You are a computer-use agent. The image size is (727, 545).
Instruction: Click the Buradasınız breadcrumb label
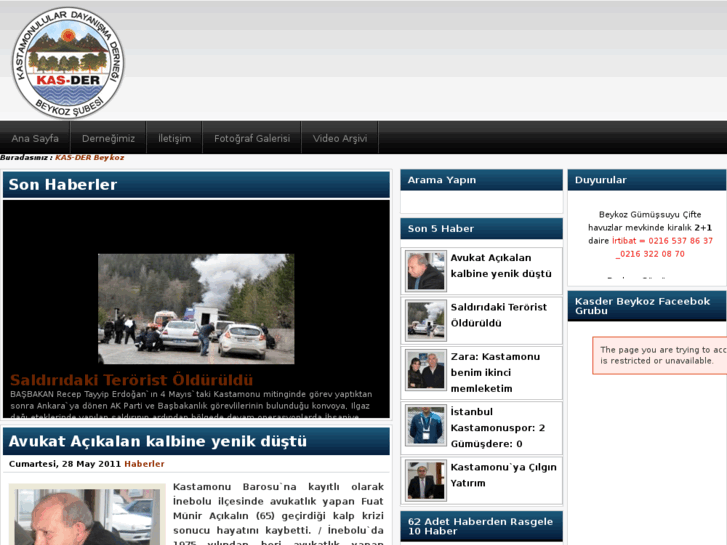[26, 158]
